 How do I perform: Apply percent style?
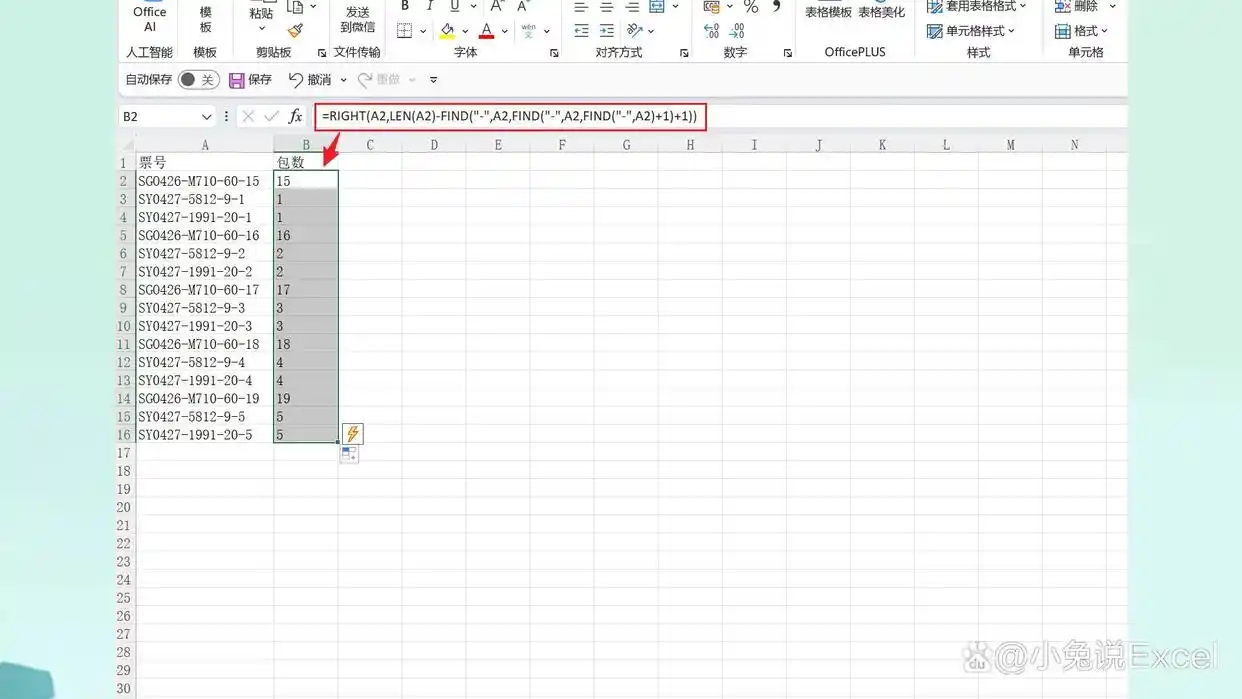[x=751, y=7]
